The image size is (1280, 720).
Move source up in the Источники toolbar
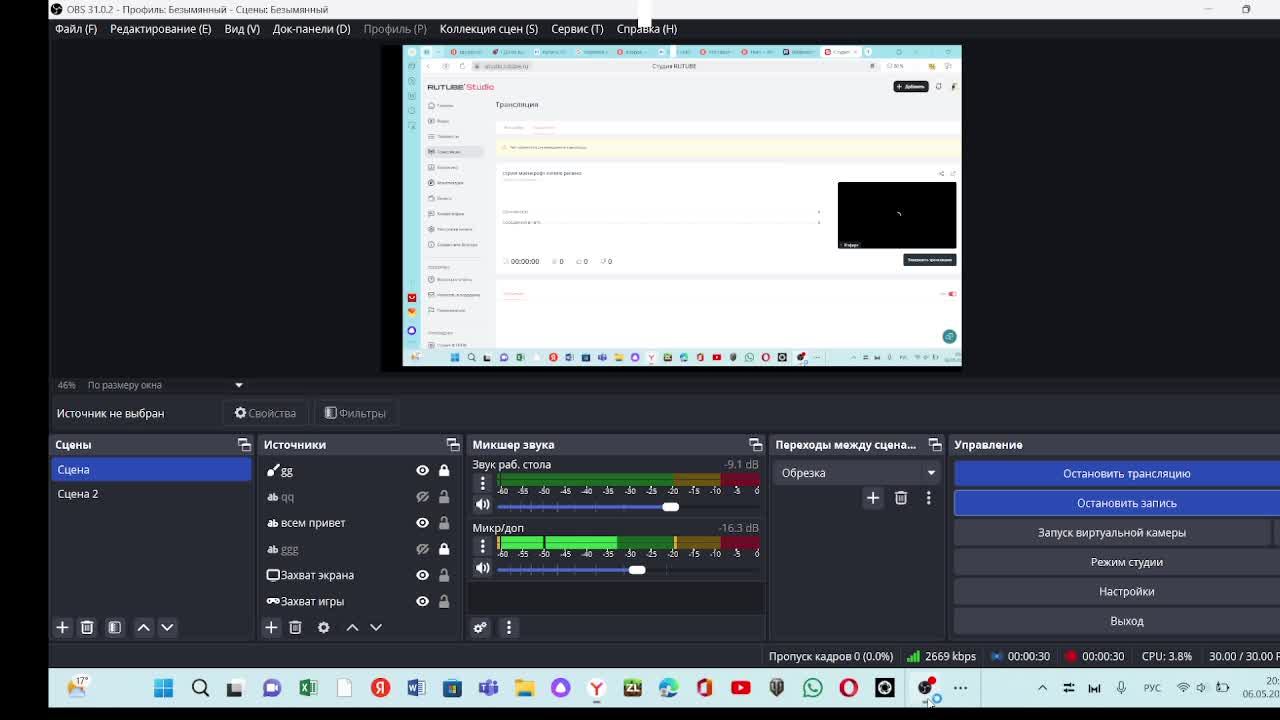(x=352, y=627)
